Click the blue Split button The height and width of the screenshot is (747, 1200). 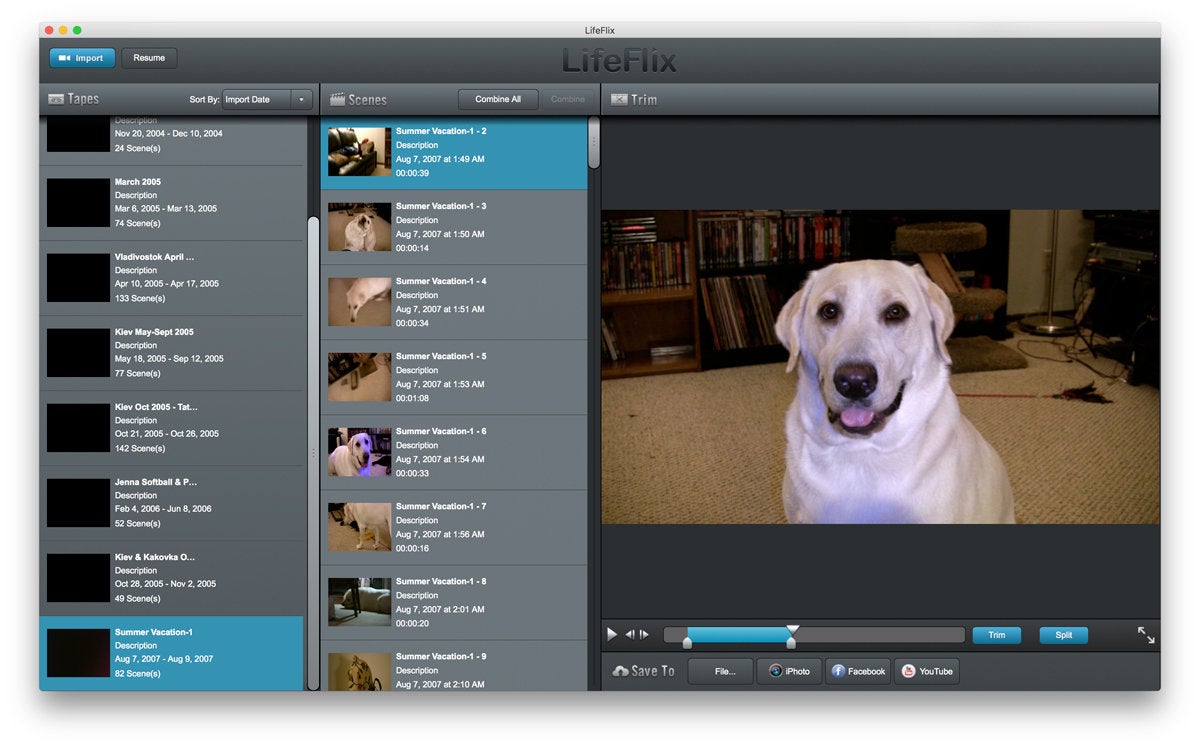click(1064, 635)
